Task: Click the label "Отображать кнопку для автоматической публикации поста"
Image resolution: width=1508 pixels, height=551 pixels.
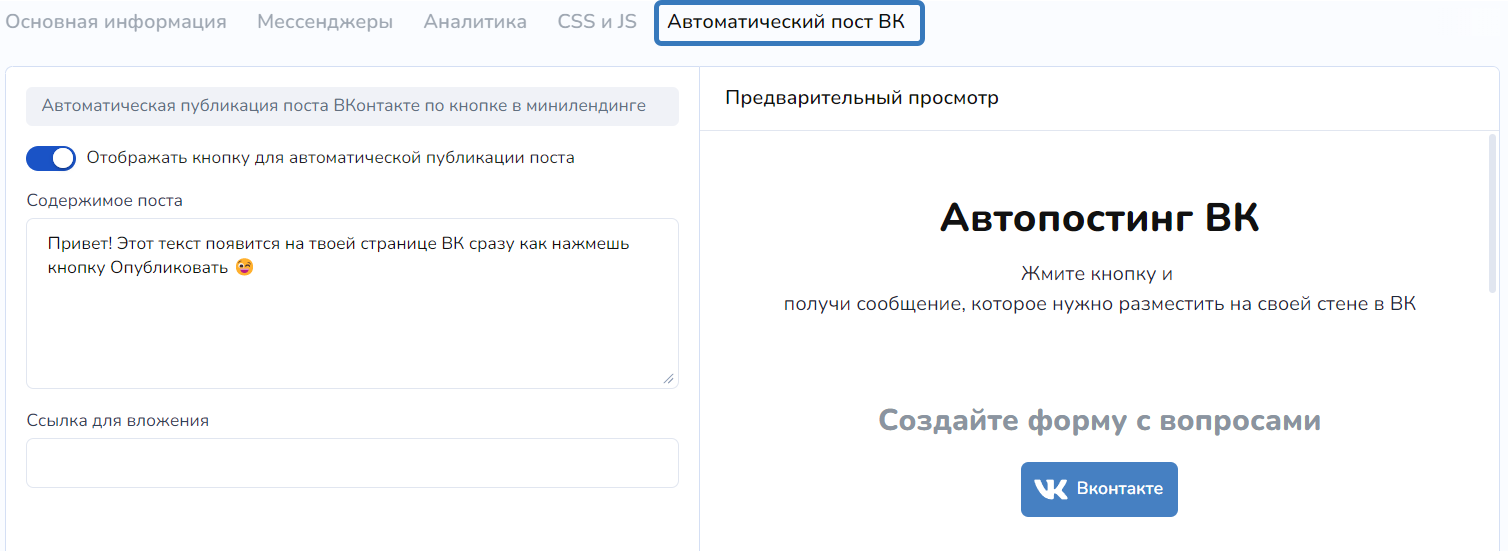Action: pos(330,158)
